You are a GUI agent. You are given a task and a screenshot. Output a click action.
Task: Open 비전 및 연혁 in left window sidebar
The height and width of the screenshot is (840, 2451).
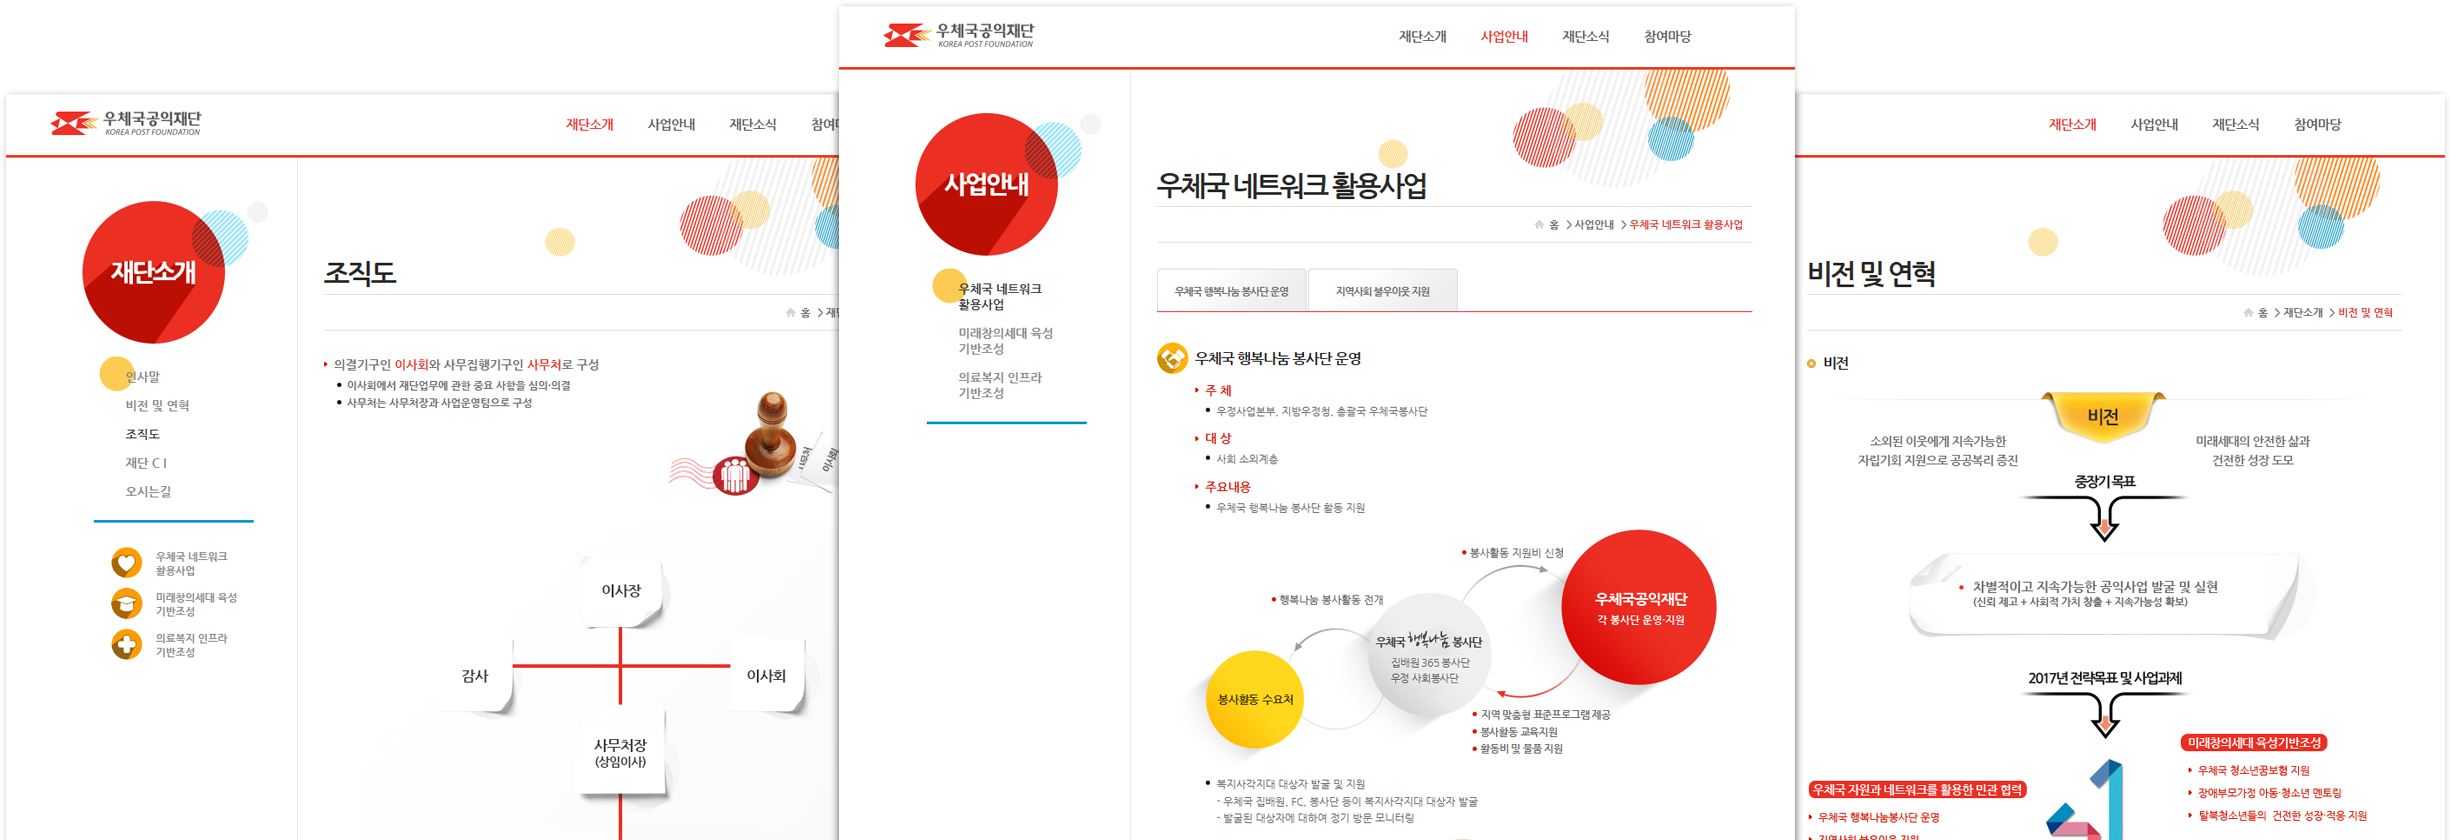pos(157,406)
